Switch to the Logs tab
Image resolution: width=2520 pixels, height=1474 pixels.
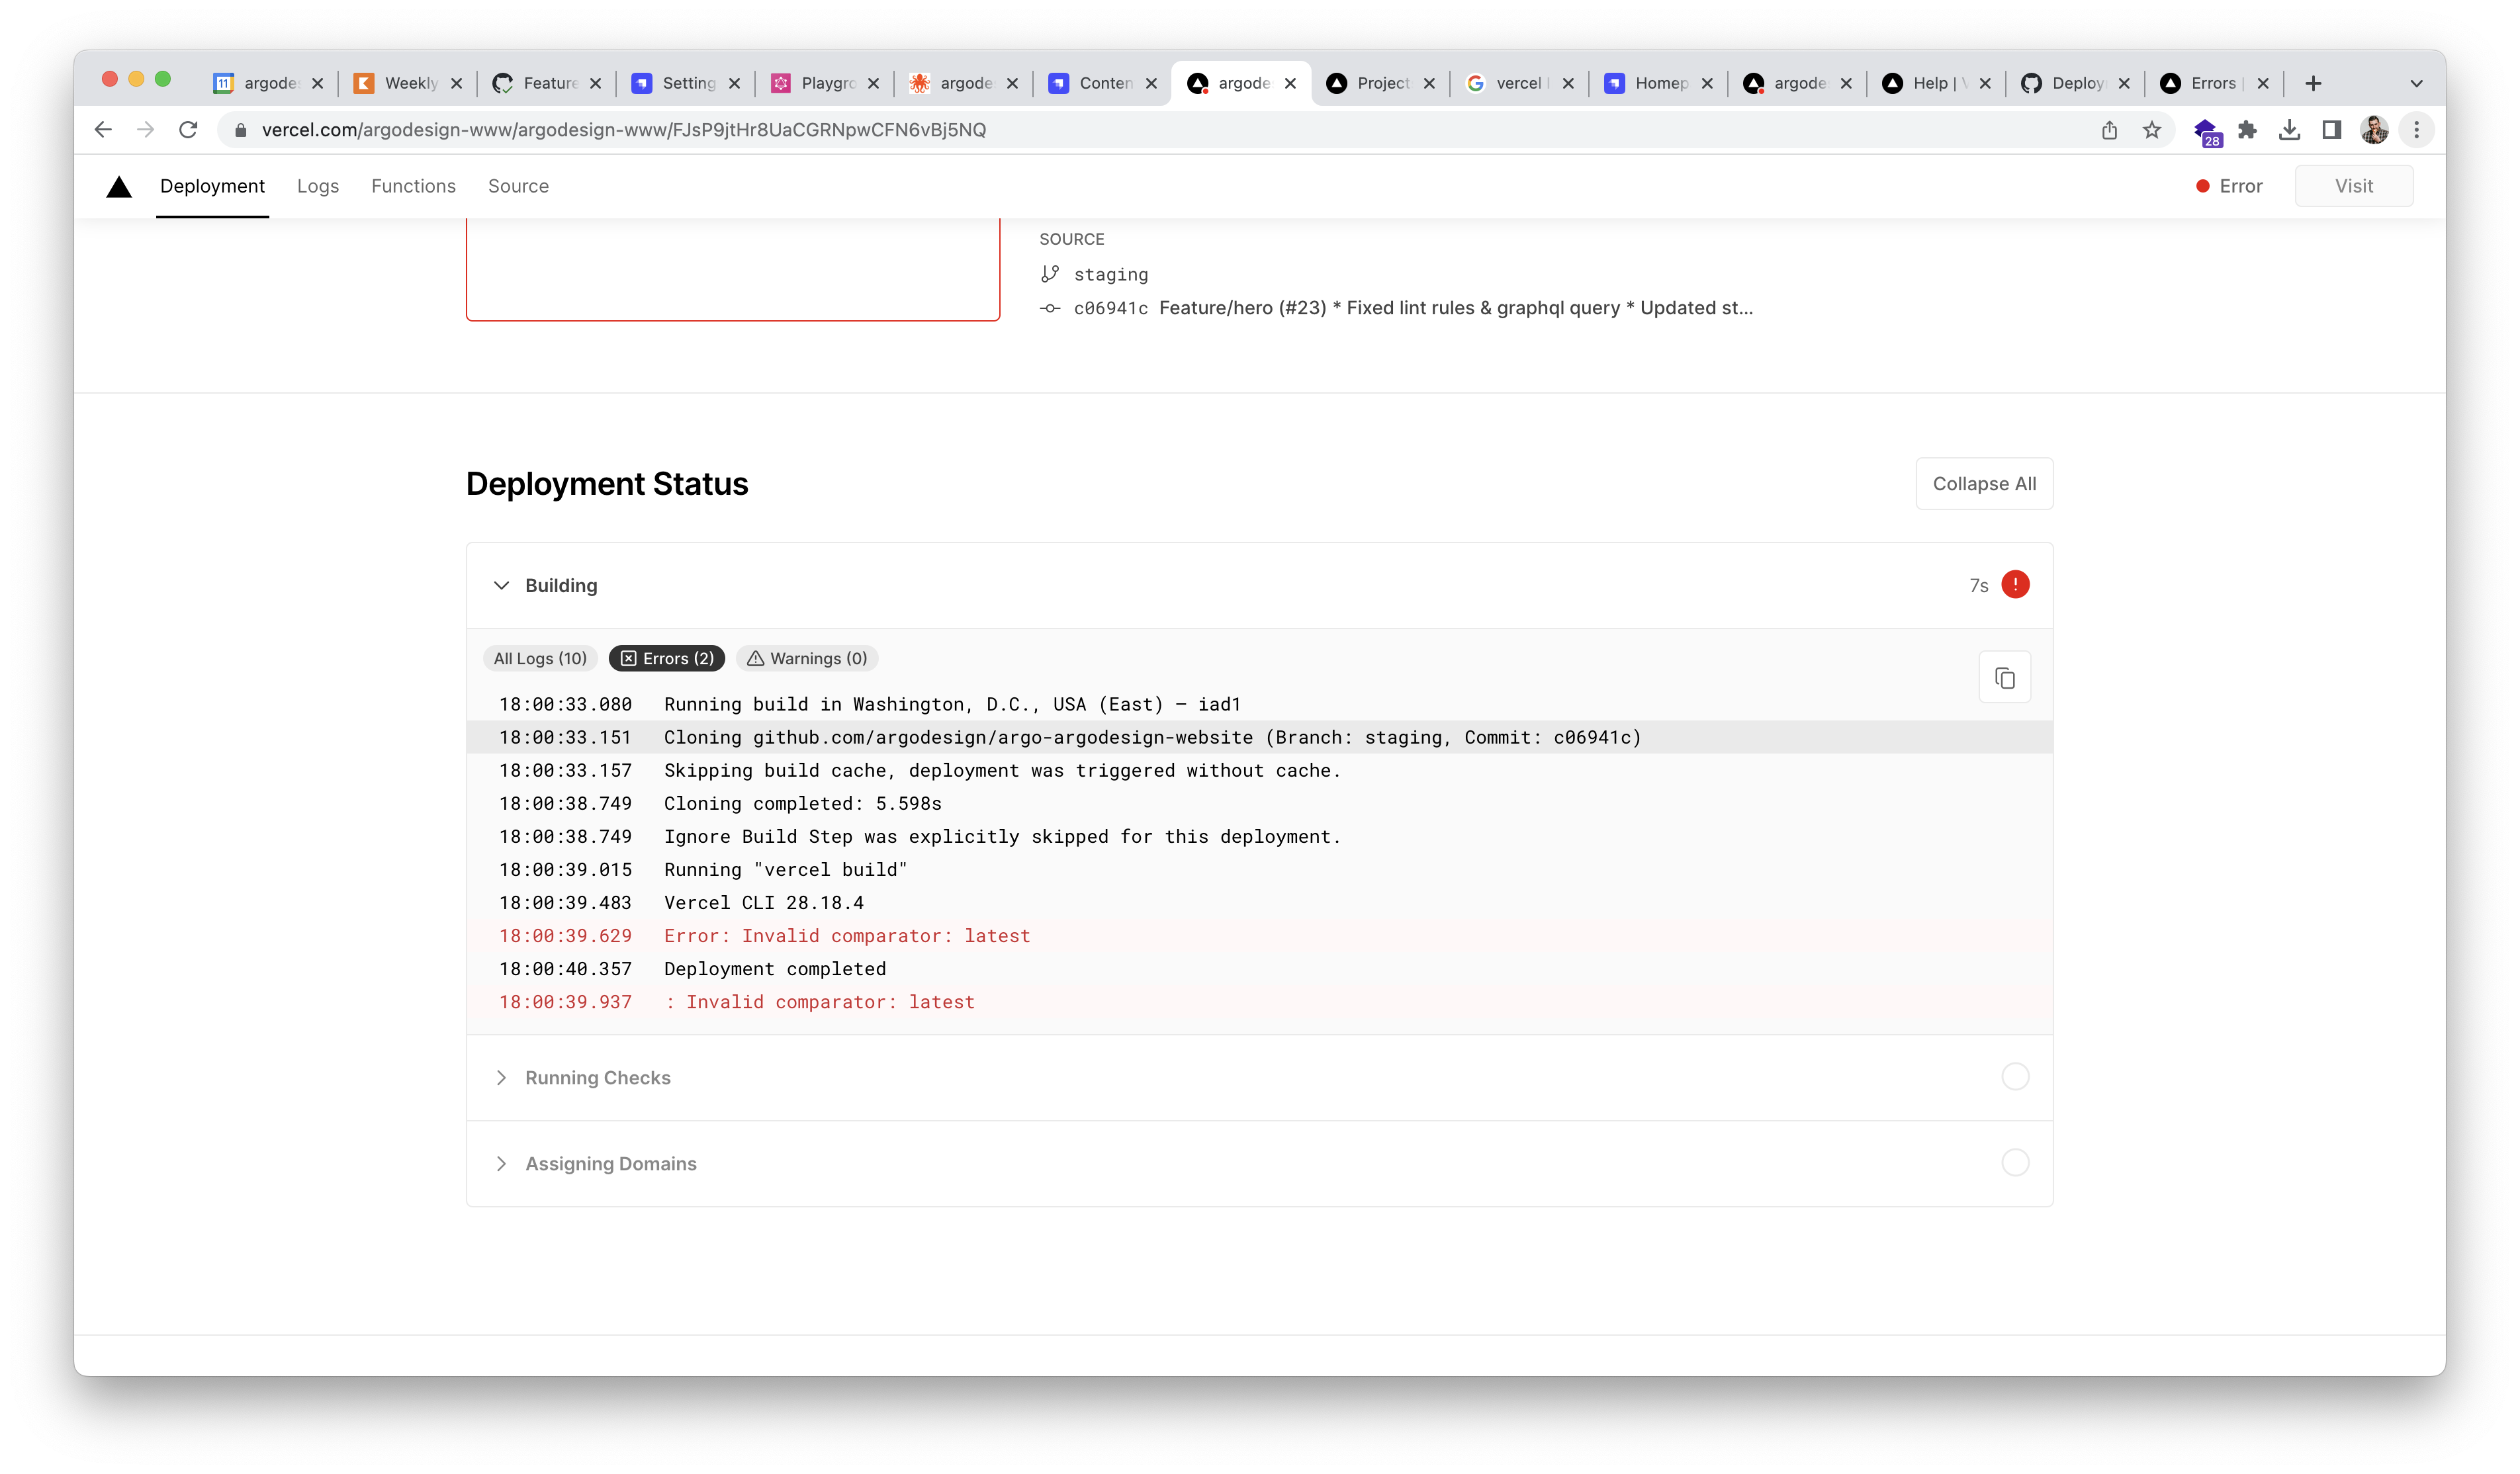(x=318, y=186)
